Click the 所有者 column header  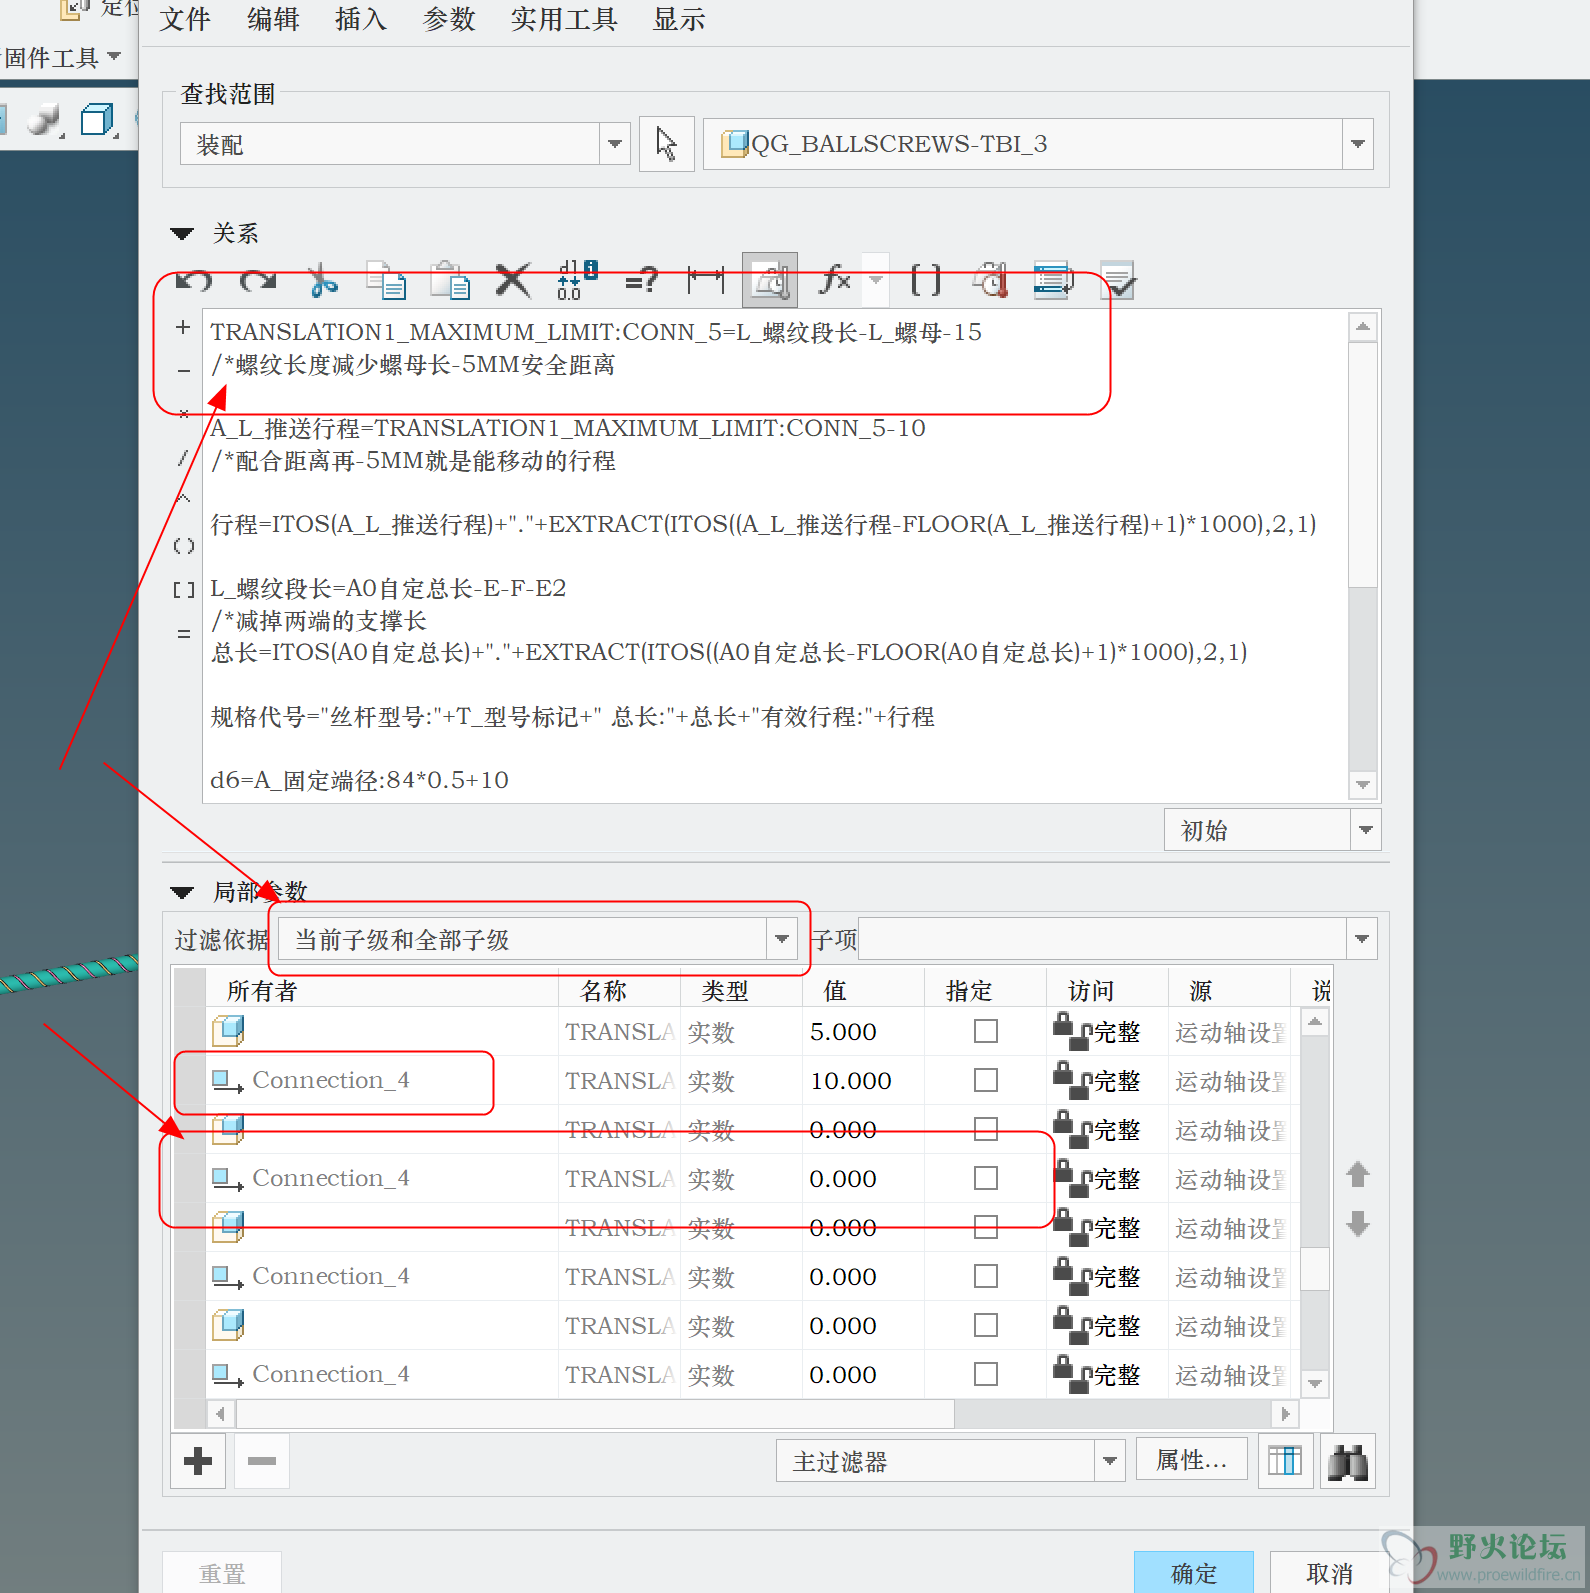(x=381, y=991)
